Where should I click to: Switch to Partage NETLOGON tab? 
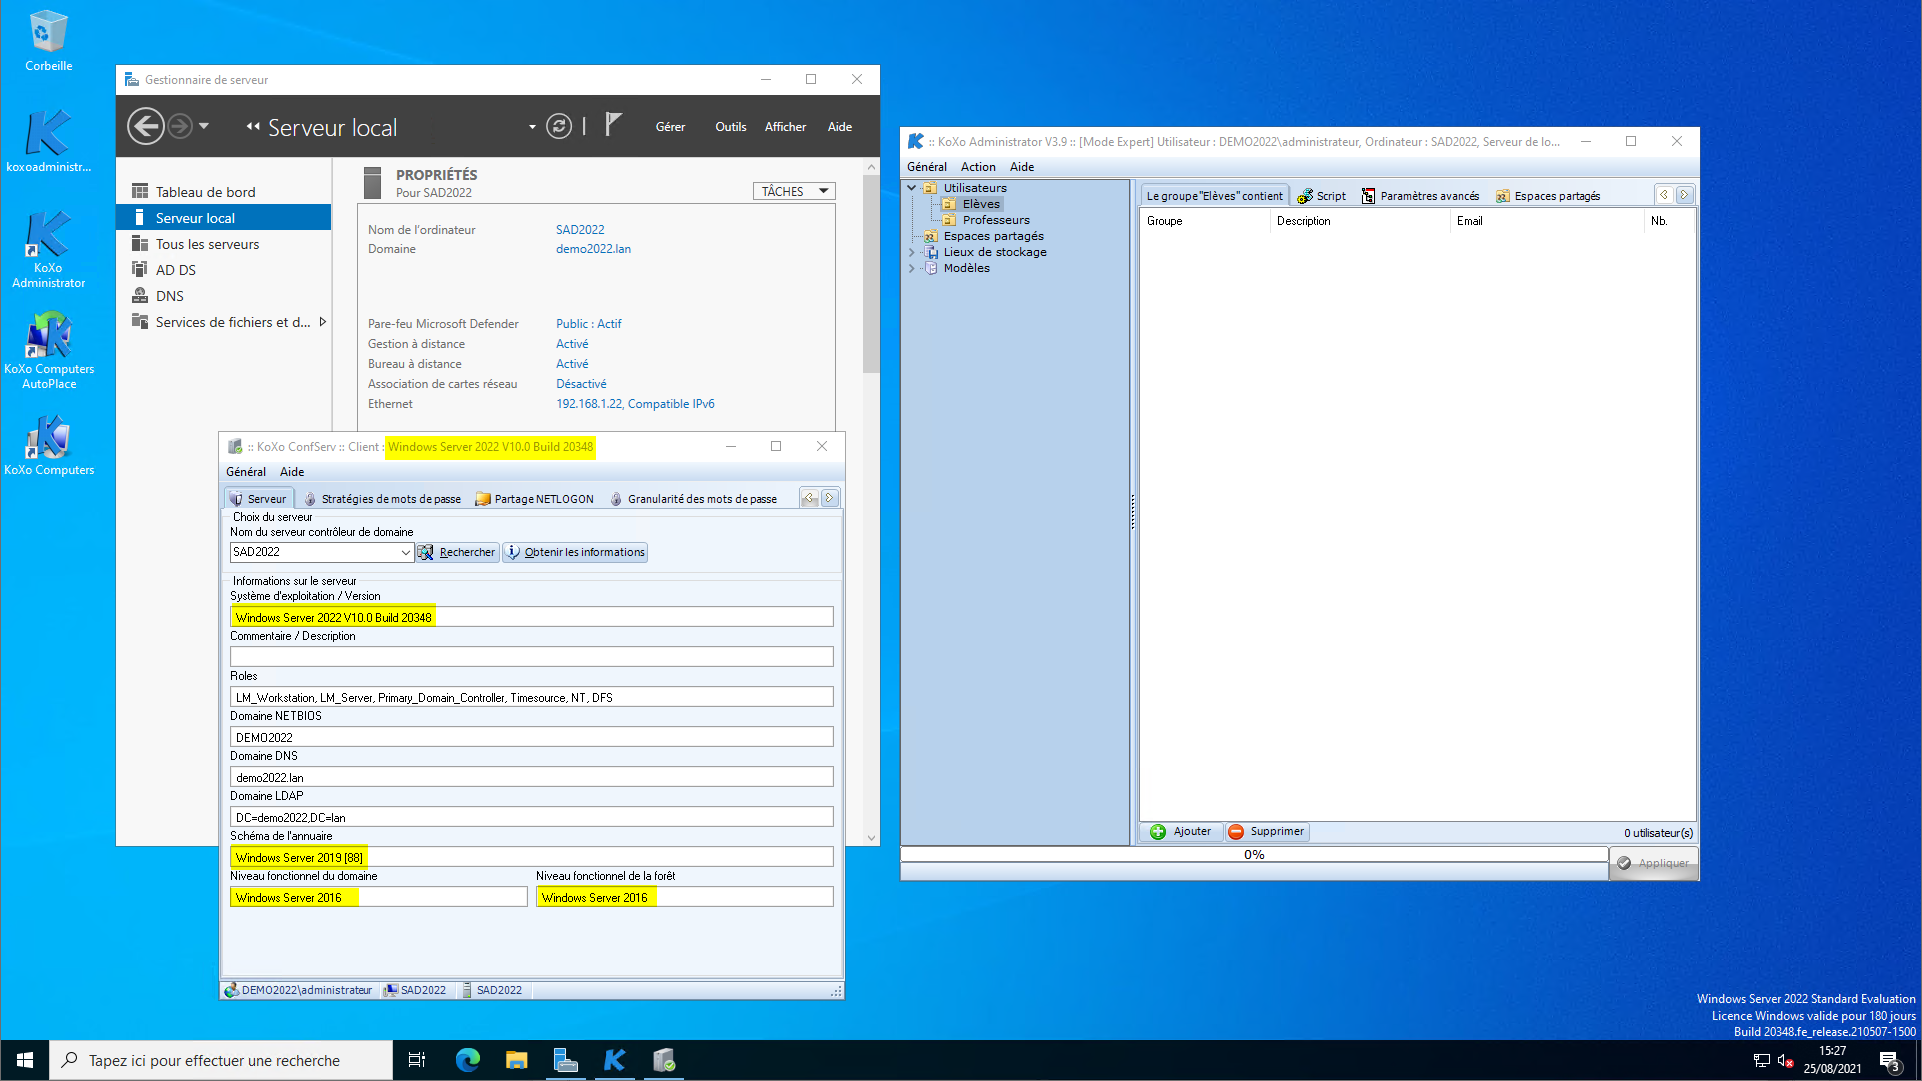click(x=534, y=499)
